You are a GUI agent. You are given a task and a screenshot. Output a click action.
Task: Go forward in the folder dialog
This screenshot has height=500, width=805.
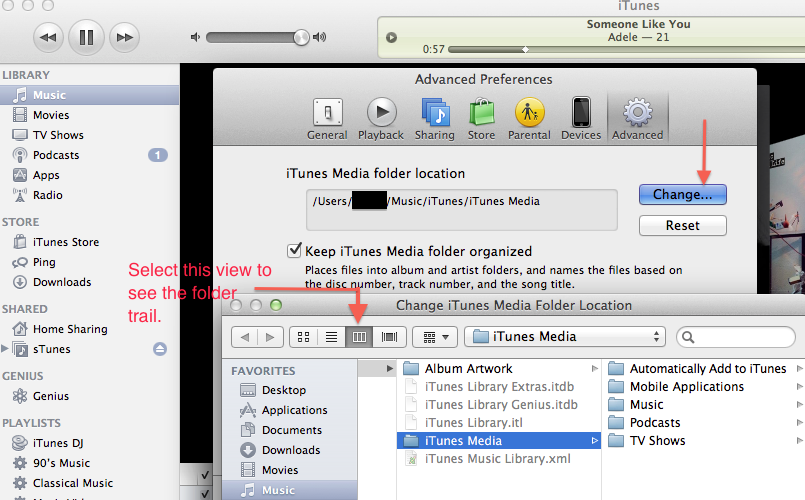[x=270, y=337]
